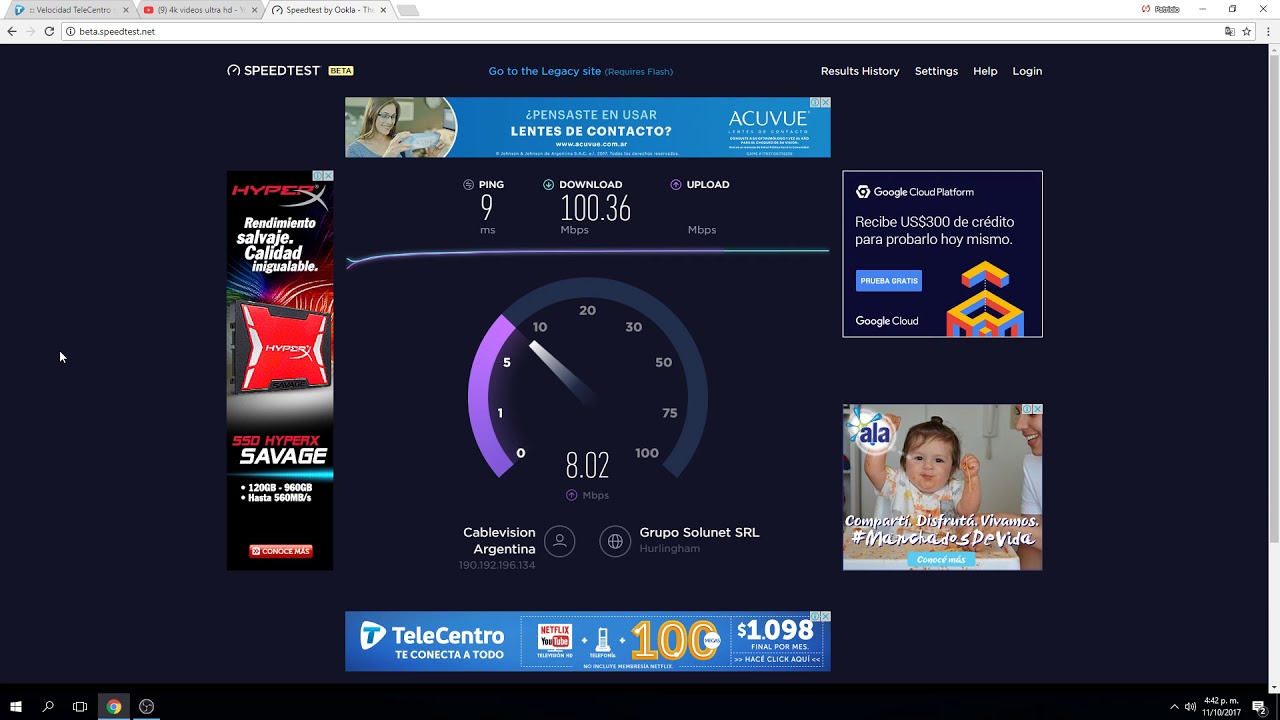Close the Velocidad TeleCentro tab

[126, 10]
